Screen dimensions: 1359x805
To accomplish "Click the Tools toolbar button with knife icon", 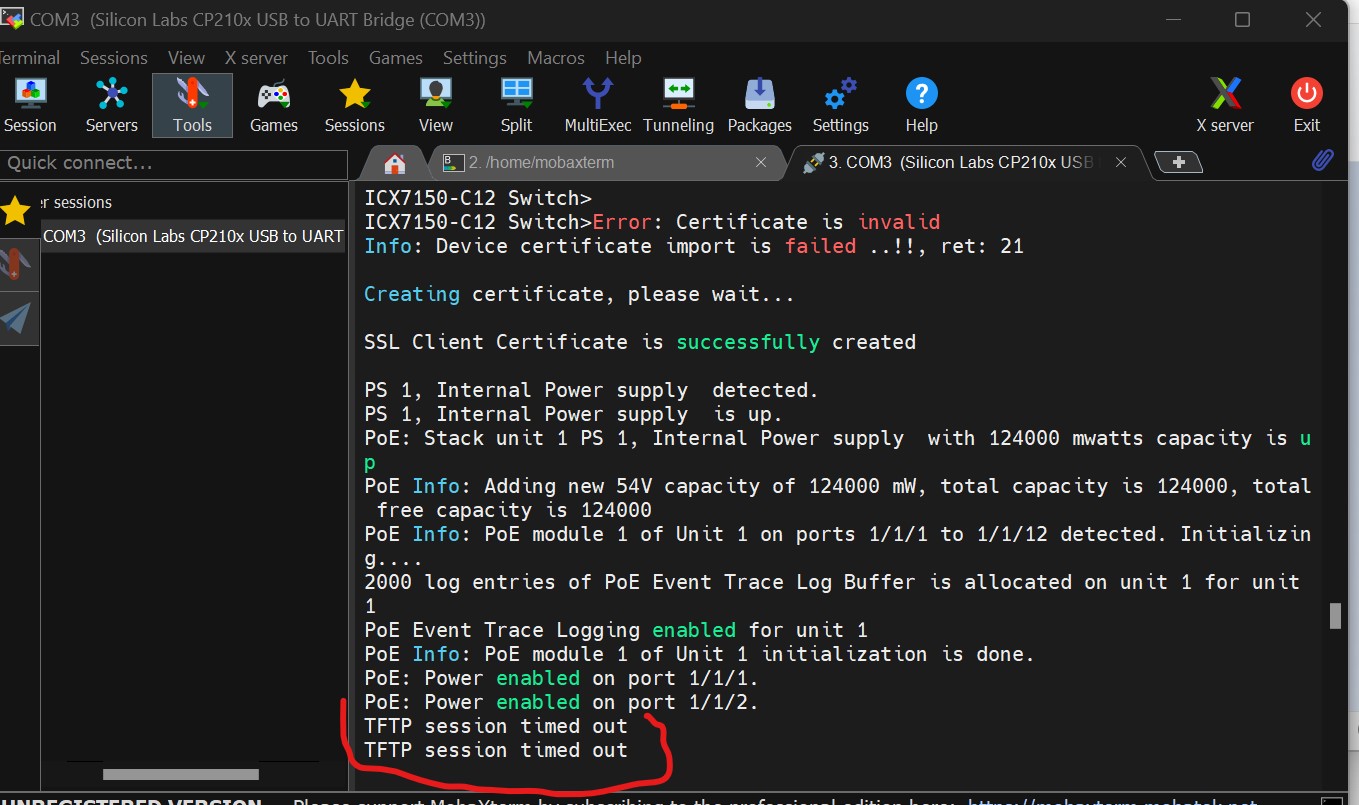I will click(192, 105).
